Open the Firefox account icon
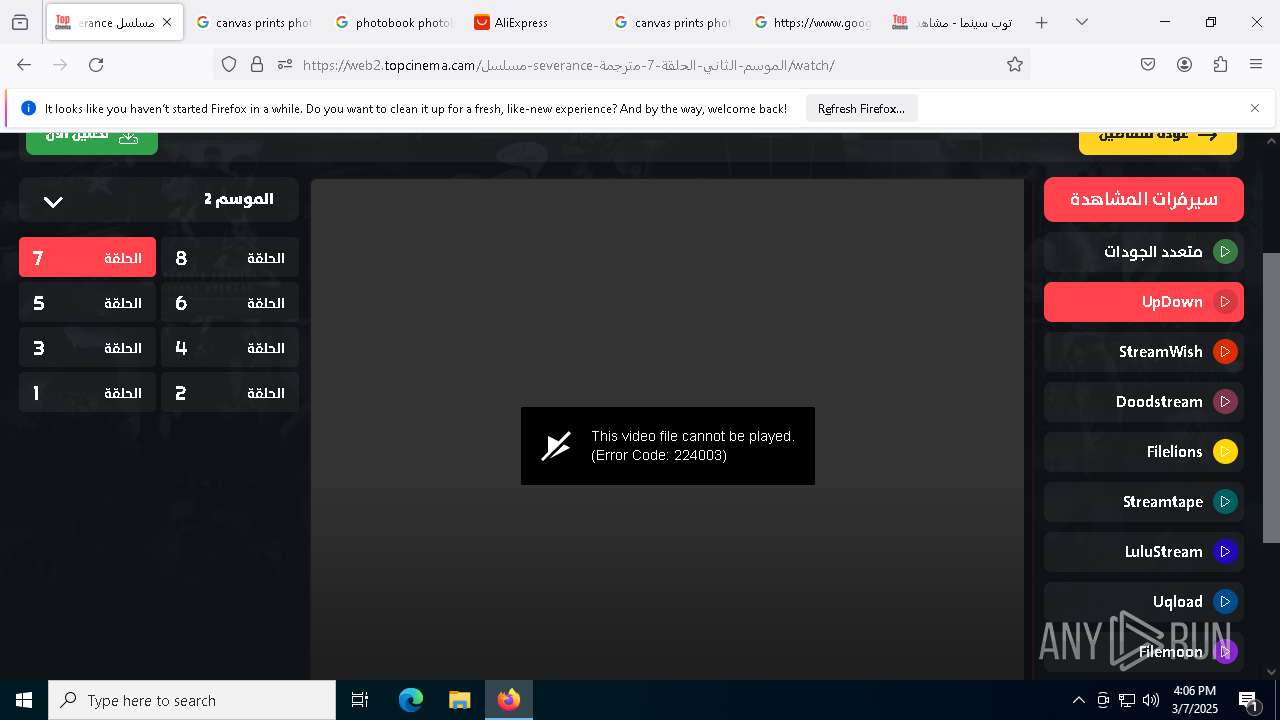Viewport: 1280px width, 720px height. (1184, 64)
